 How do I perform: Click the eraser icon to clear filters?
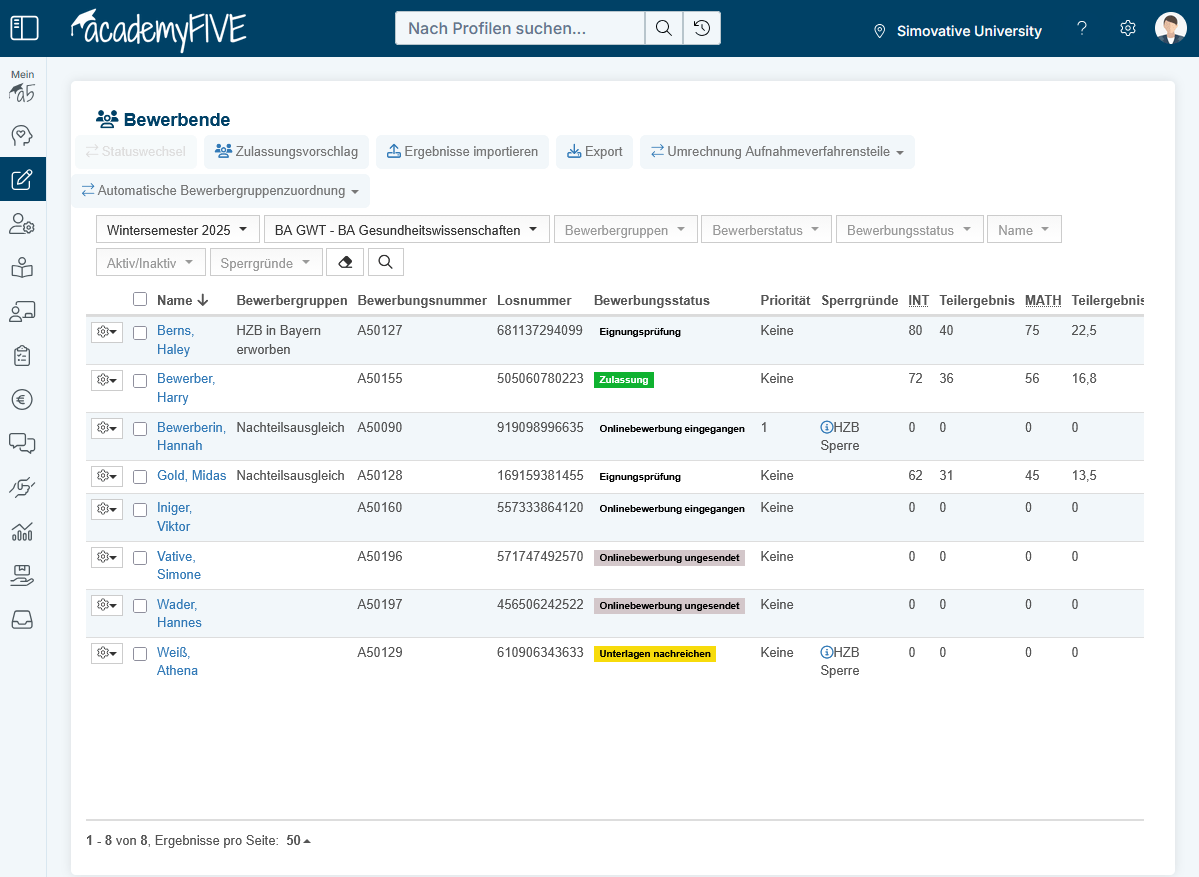coord(345,262)
